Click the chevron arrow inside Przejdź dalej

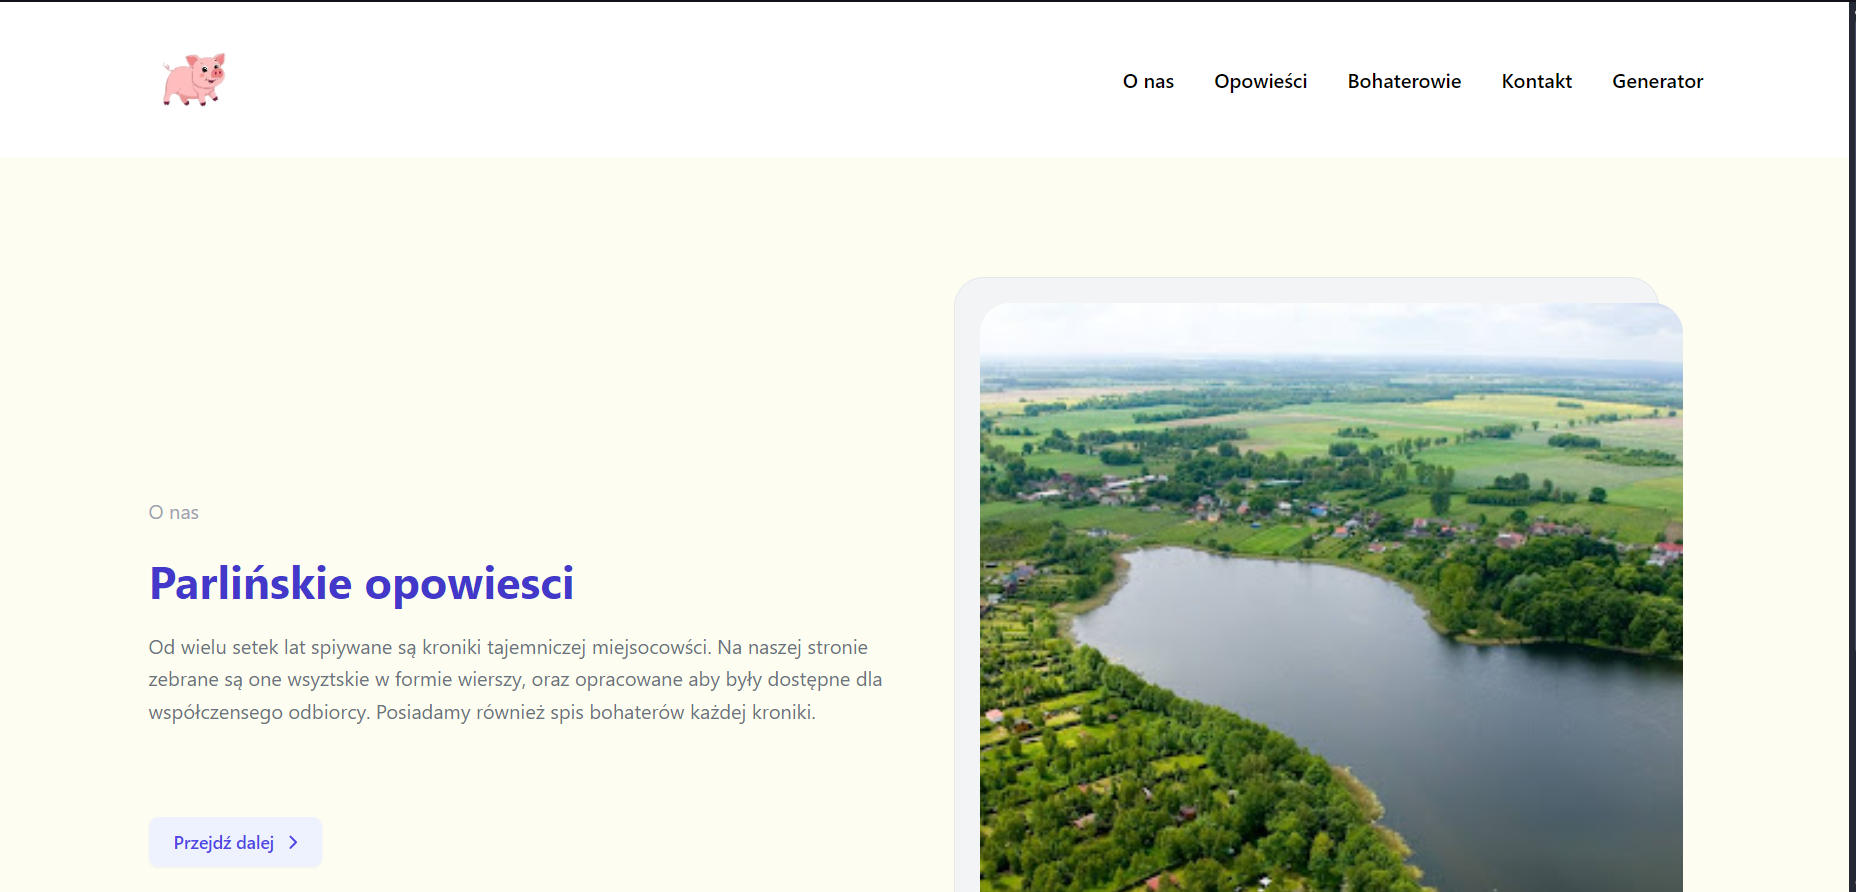[293, 843]
